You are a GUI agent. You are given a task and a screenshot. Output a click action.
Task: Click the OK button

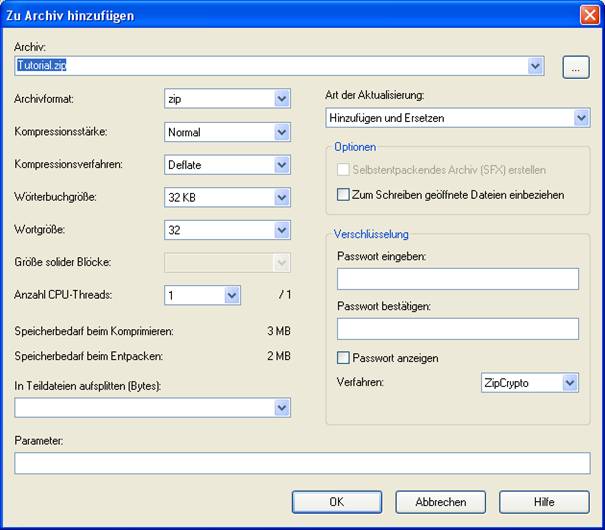[x=336, y=502]
